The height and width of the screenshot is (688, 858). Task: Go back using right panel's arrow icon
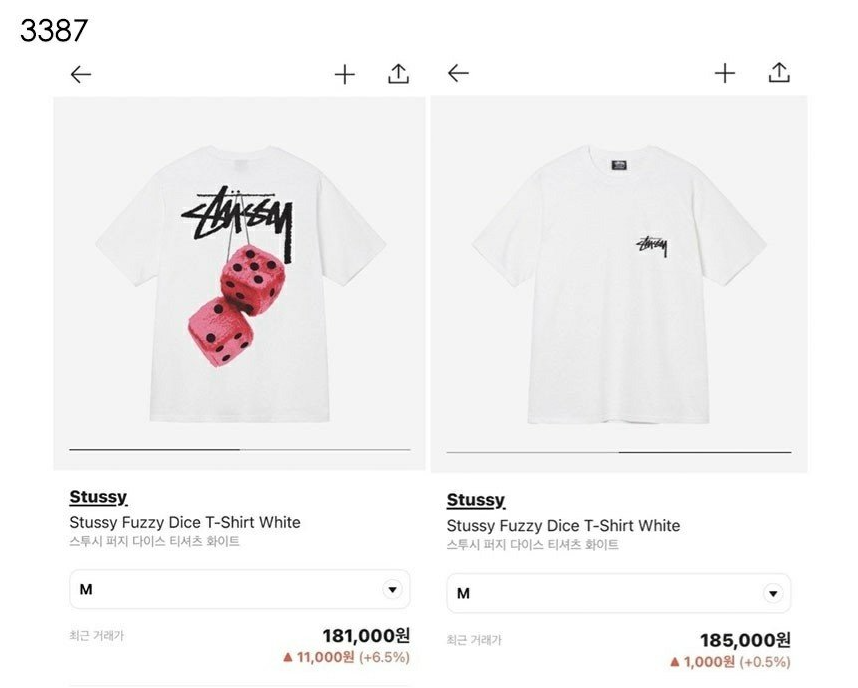(458, 73)
